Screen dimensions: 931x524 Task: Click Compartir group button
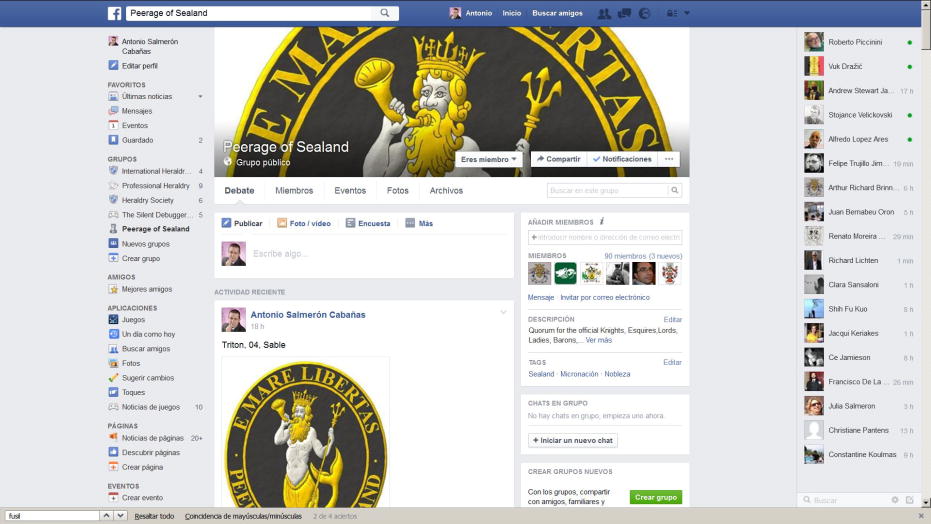(558, 159)
